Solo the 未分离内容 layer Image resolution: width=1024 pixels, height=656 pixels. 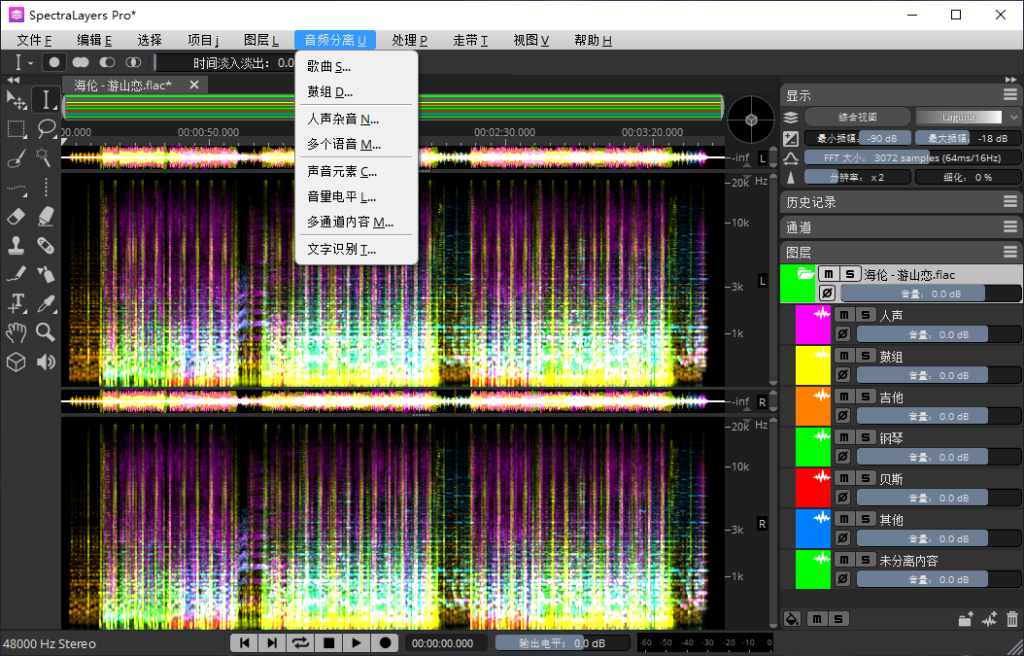coord(865,560)
